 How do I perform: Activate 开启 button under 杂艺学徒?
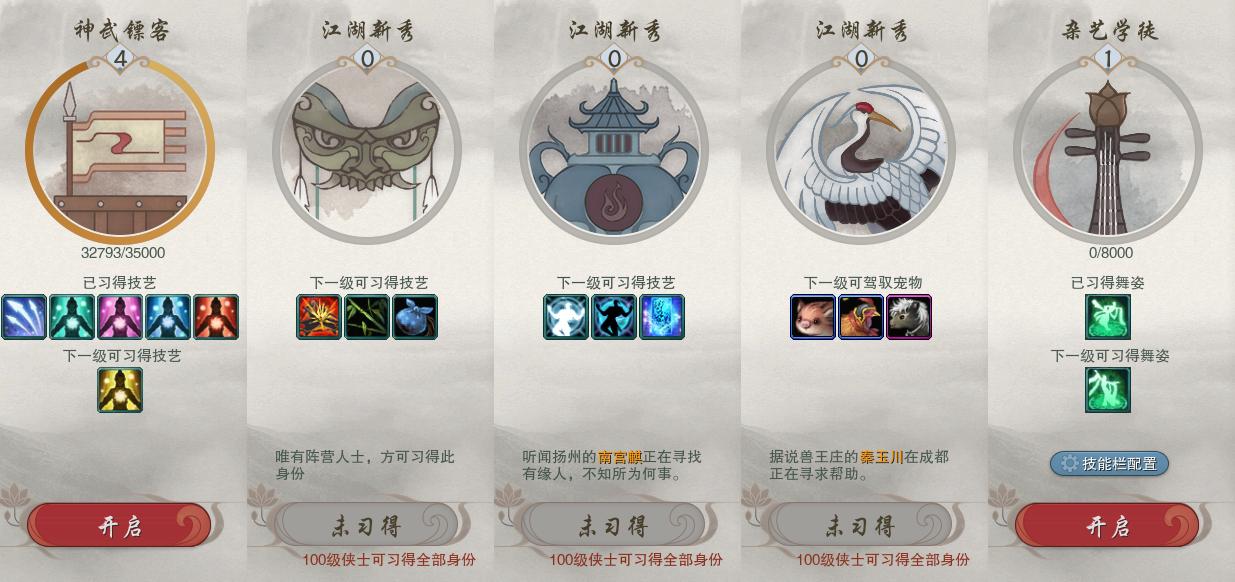tap(1107, 526)
